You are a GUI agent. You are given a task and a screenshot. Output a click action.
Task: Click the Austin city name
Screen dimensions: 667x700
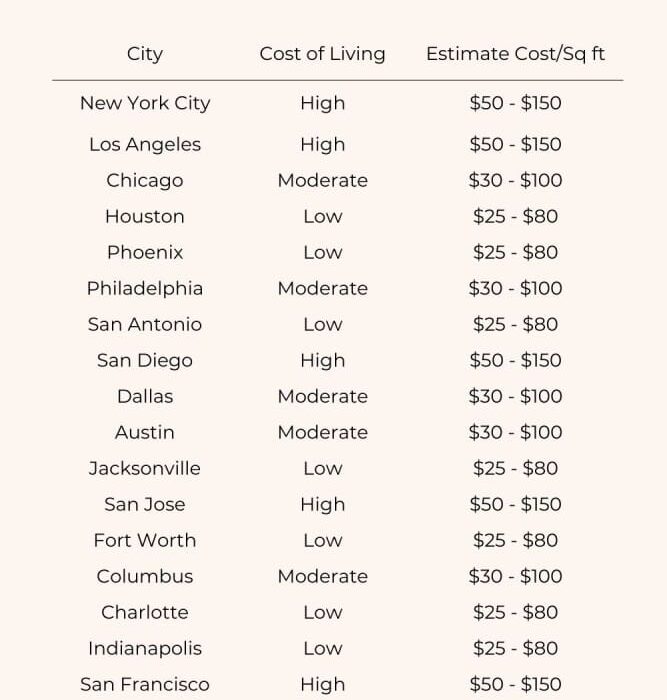145,432
